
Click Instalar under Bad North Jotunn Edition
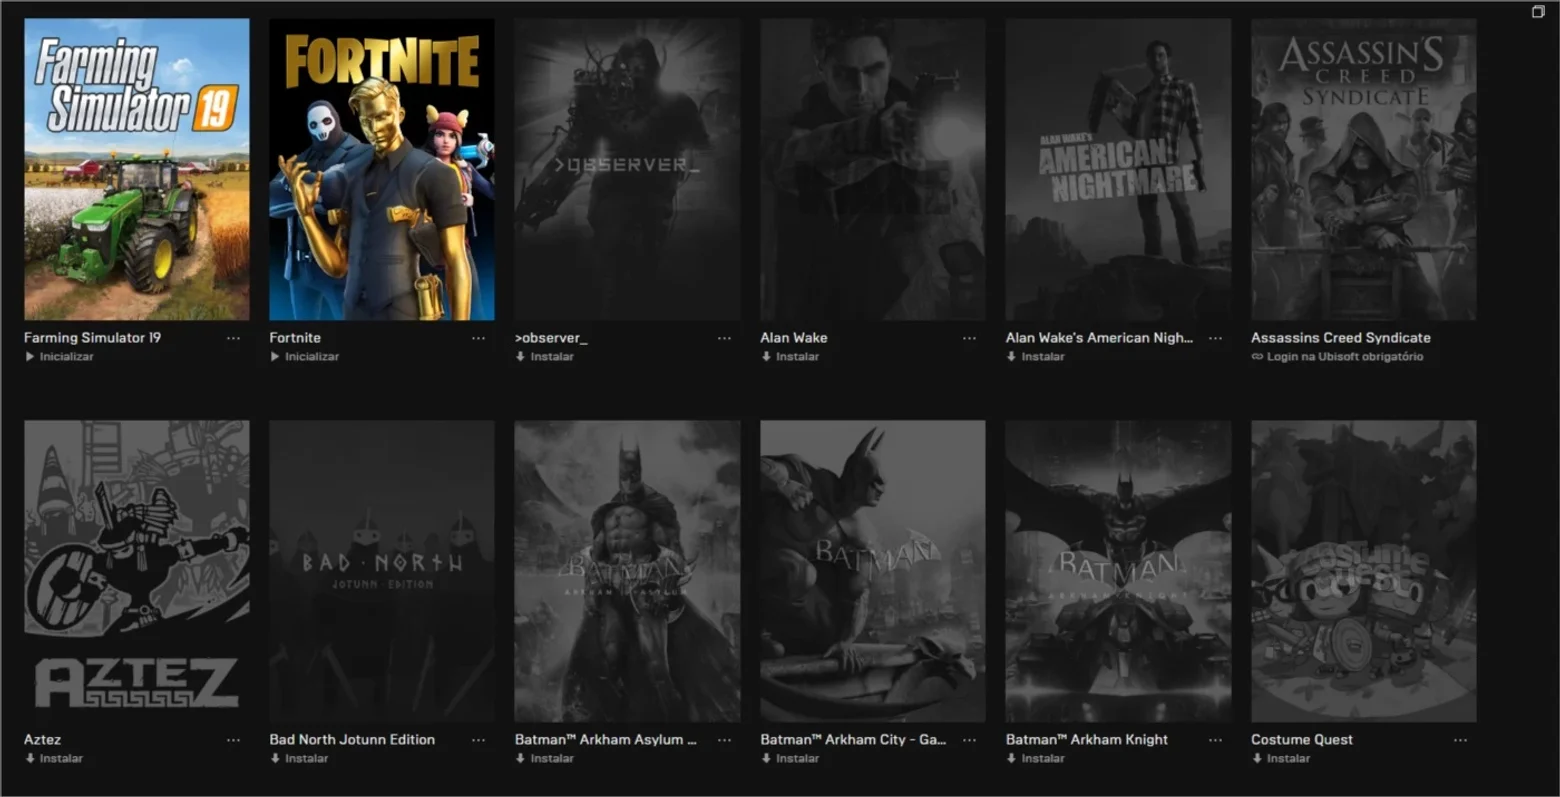[299, 758]
